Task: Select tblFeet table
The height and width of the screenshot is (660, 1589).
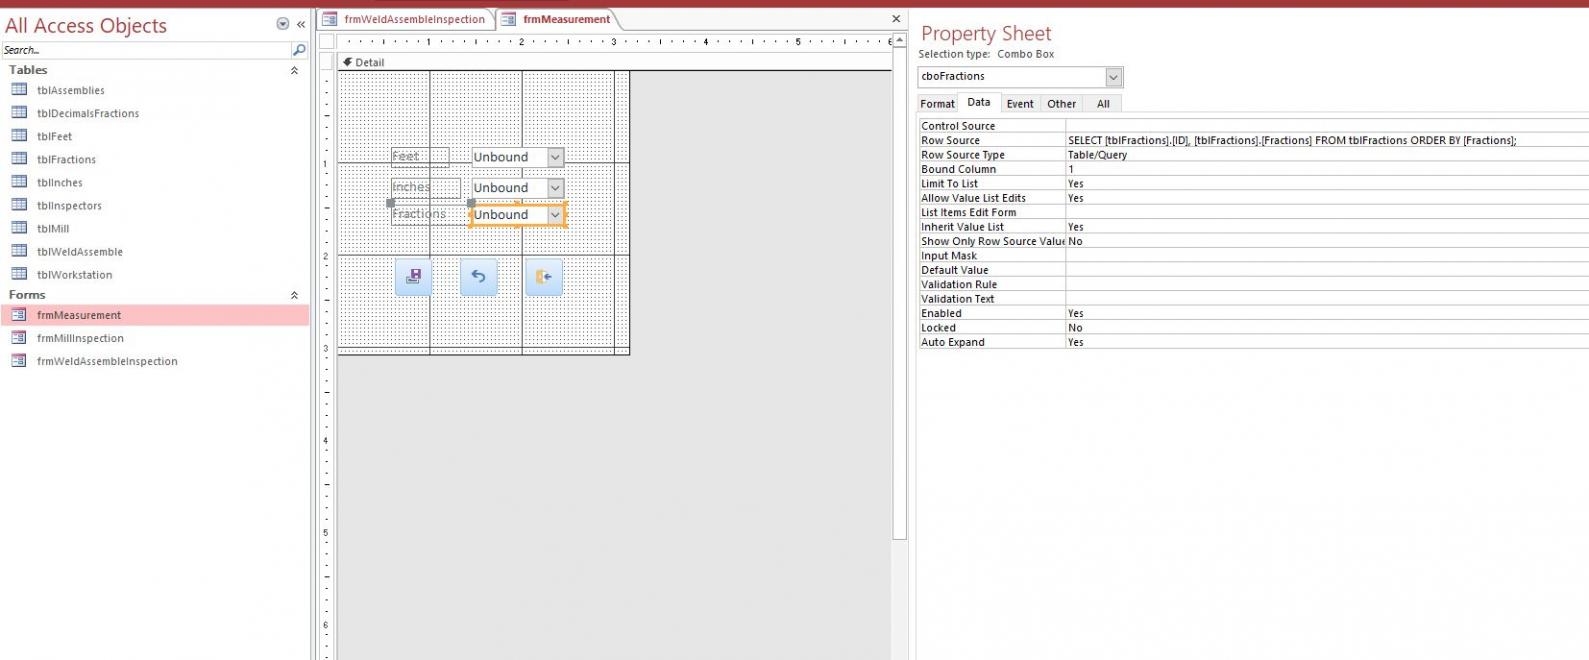Action: click(54, 136)
